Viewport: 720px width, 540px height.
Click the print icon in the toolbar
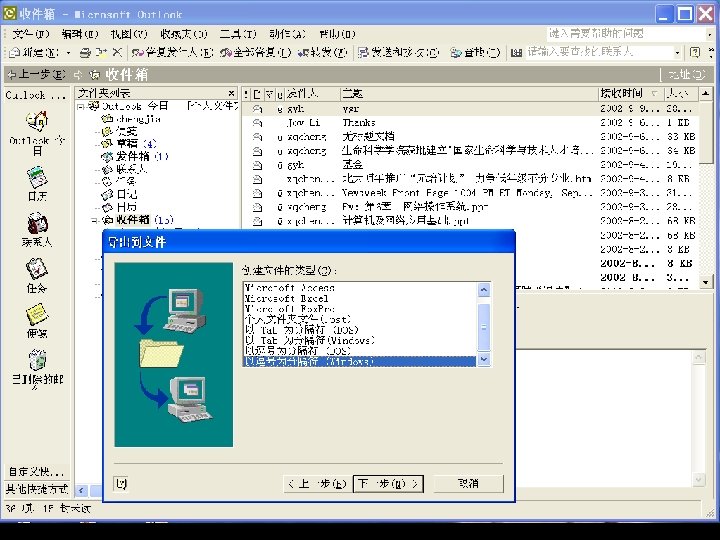(x=85, y=53)
